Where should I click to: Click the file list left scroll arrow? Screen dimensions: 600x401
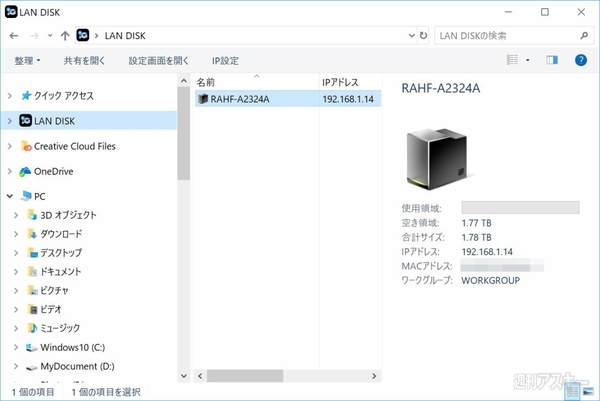200,376
